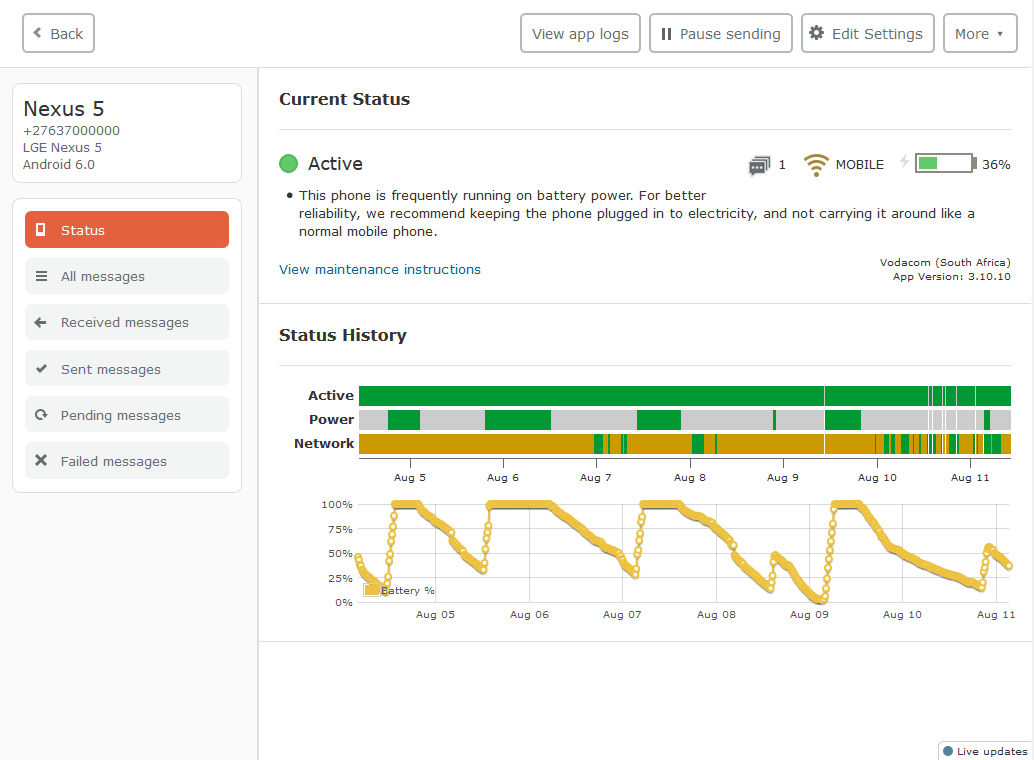The height and width of the screenshot is (760, 1034).
Task: Click the Wi-Fi signal icon
Action: tap(816, 165)
